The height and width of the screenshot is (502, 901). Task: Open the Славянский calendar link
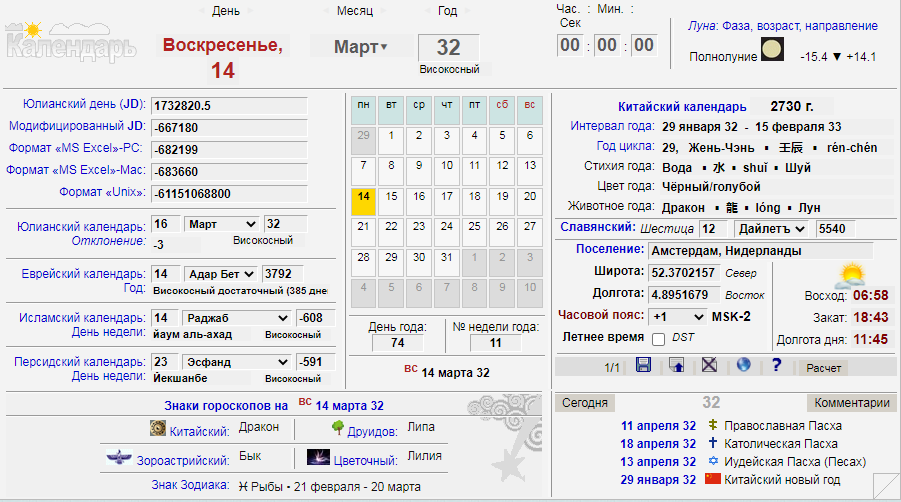[x=598, y=227]
